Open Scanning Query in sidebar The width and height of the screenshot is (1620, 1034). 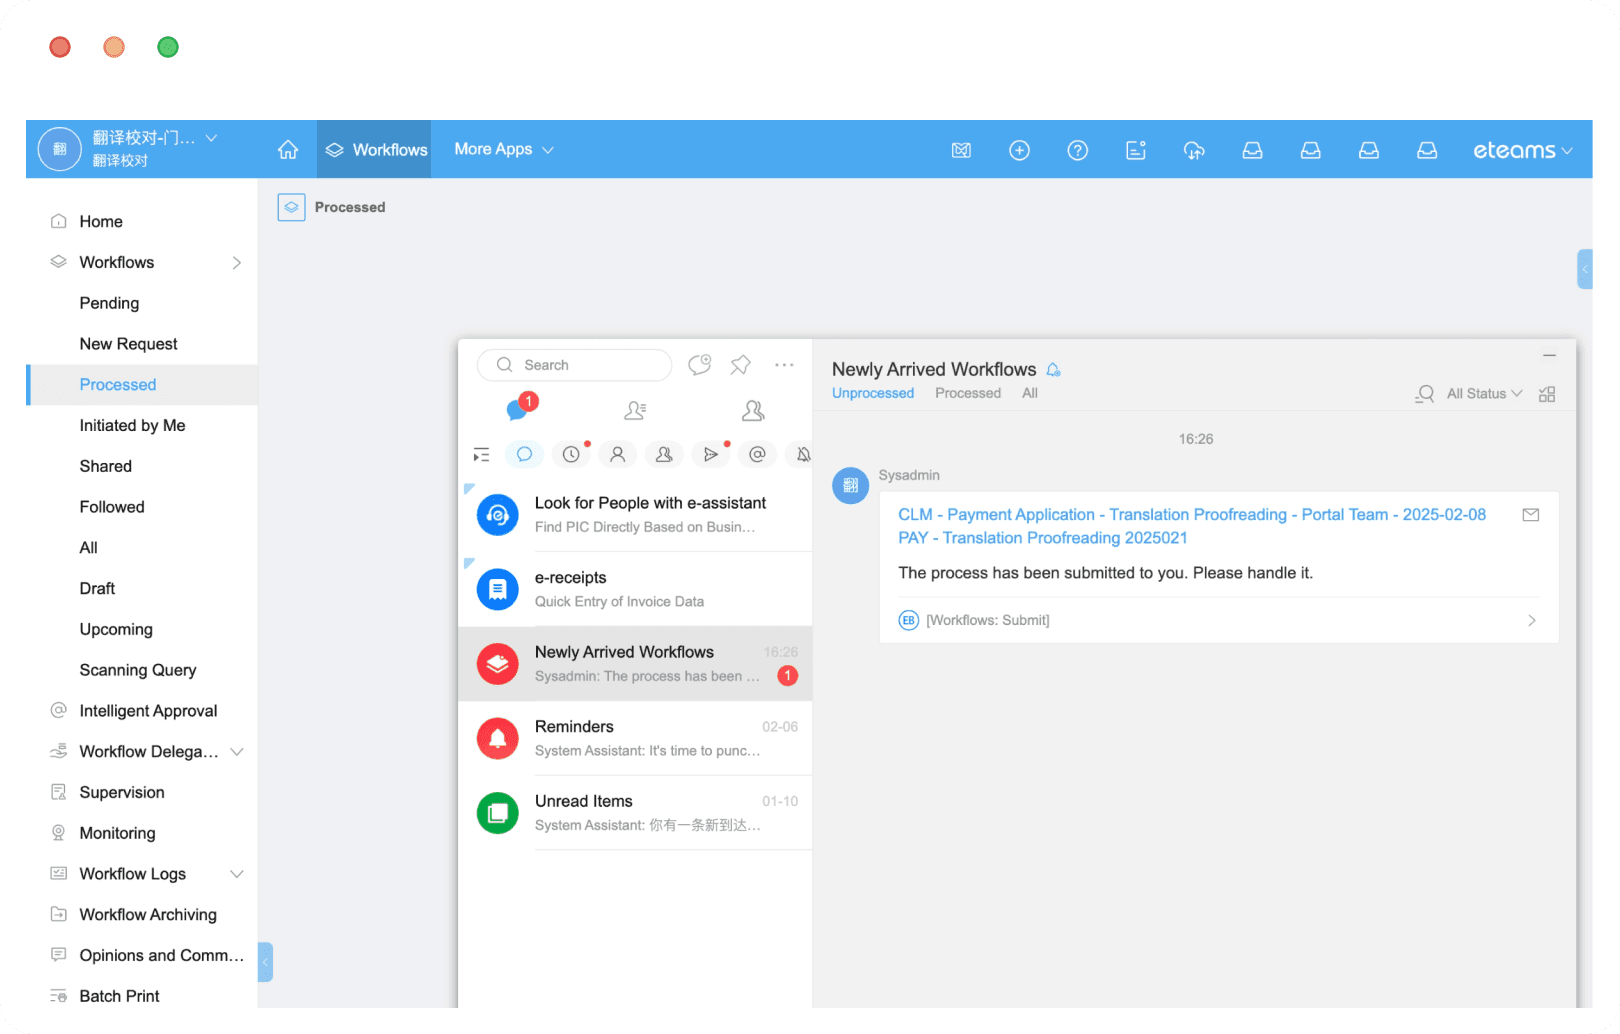tap(137, 670)
